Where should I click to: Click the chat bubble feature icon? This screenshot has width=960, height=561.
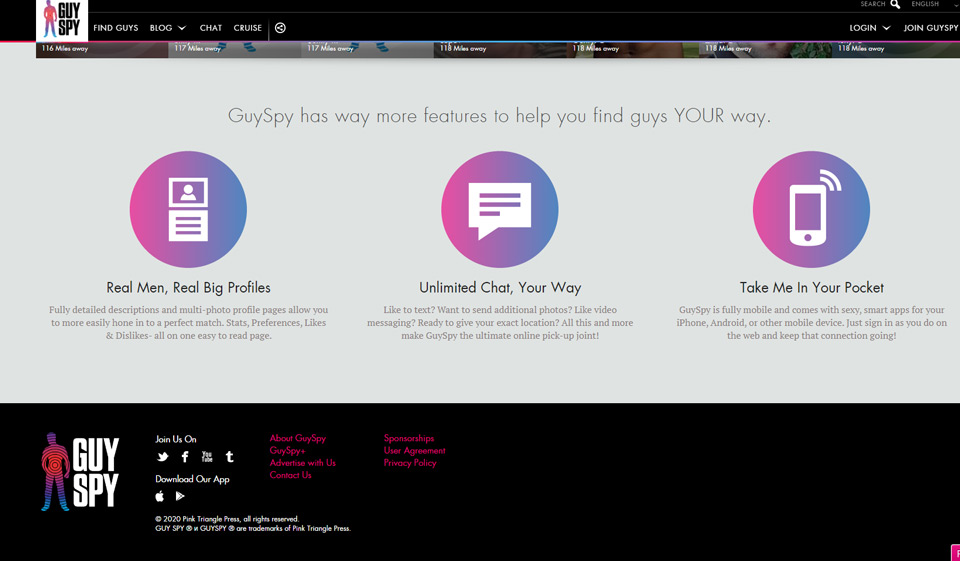point(500,210)
